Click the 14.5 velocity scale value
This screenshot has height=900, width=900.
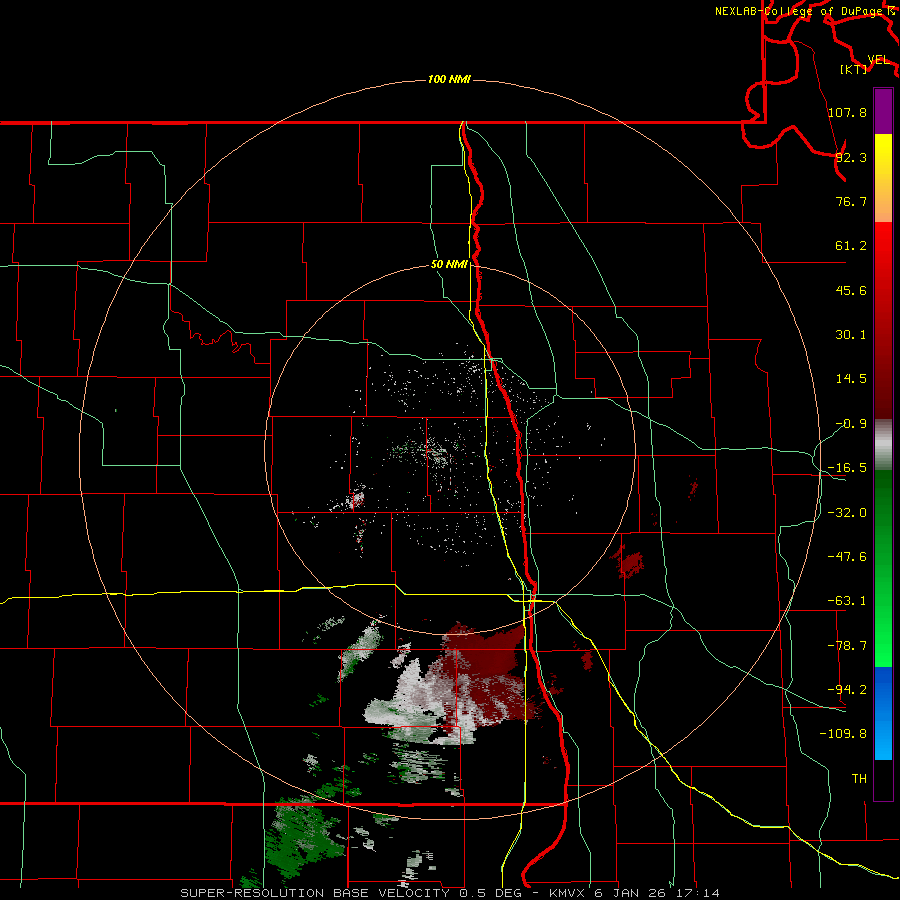click(851, 378)
